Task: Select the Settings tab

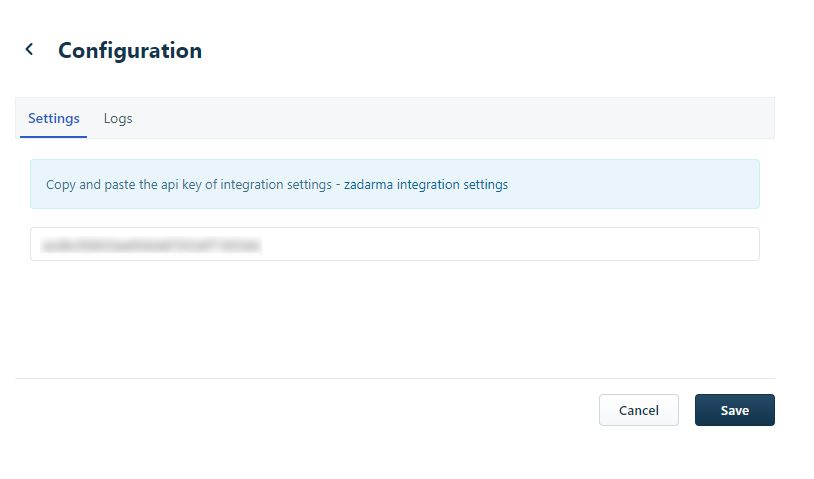Action: (x=54, y=118)
